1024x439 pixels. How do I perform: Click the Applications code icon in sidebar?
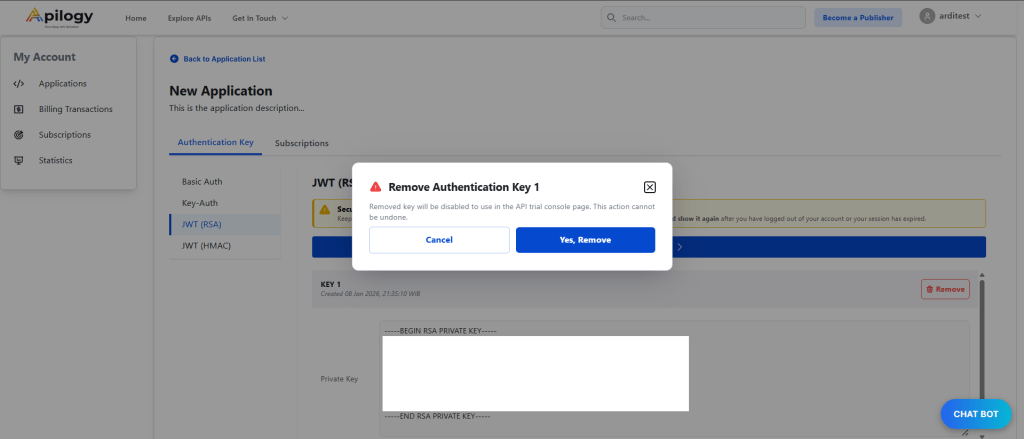(x=19, y=84)
